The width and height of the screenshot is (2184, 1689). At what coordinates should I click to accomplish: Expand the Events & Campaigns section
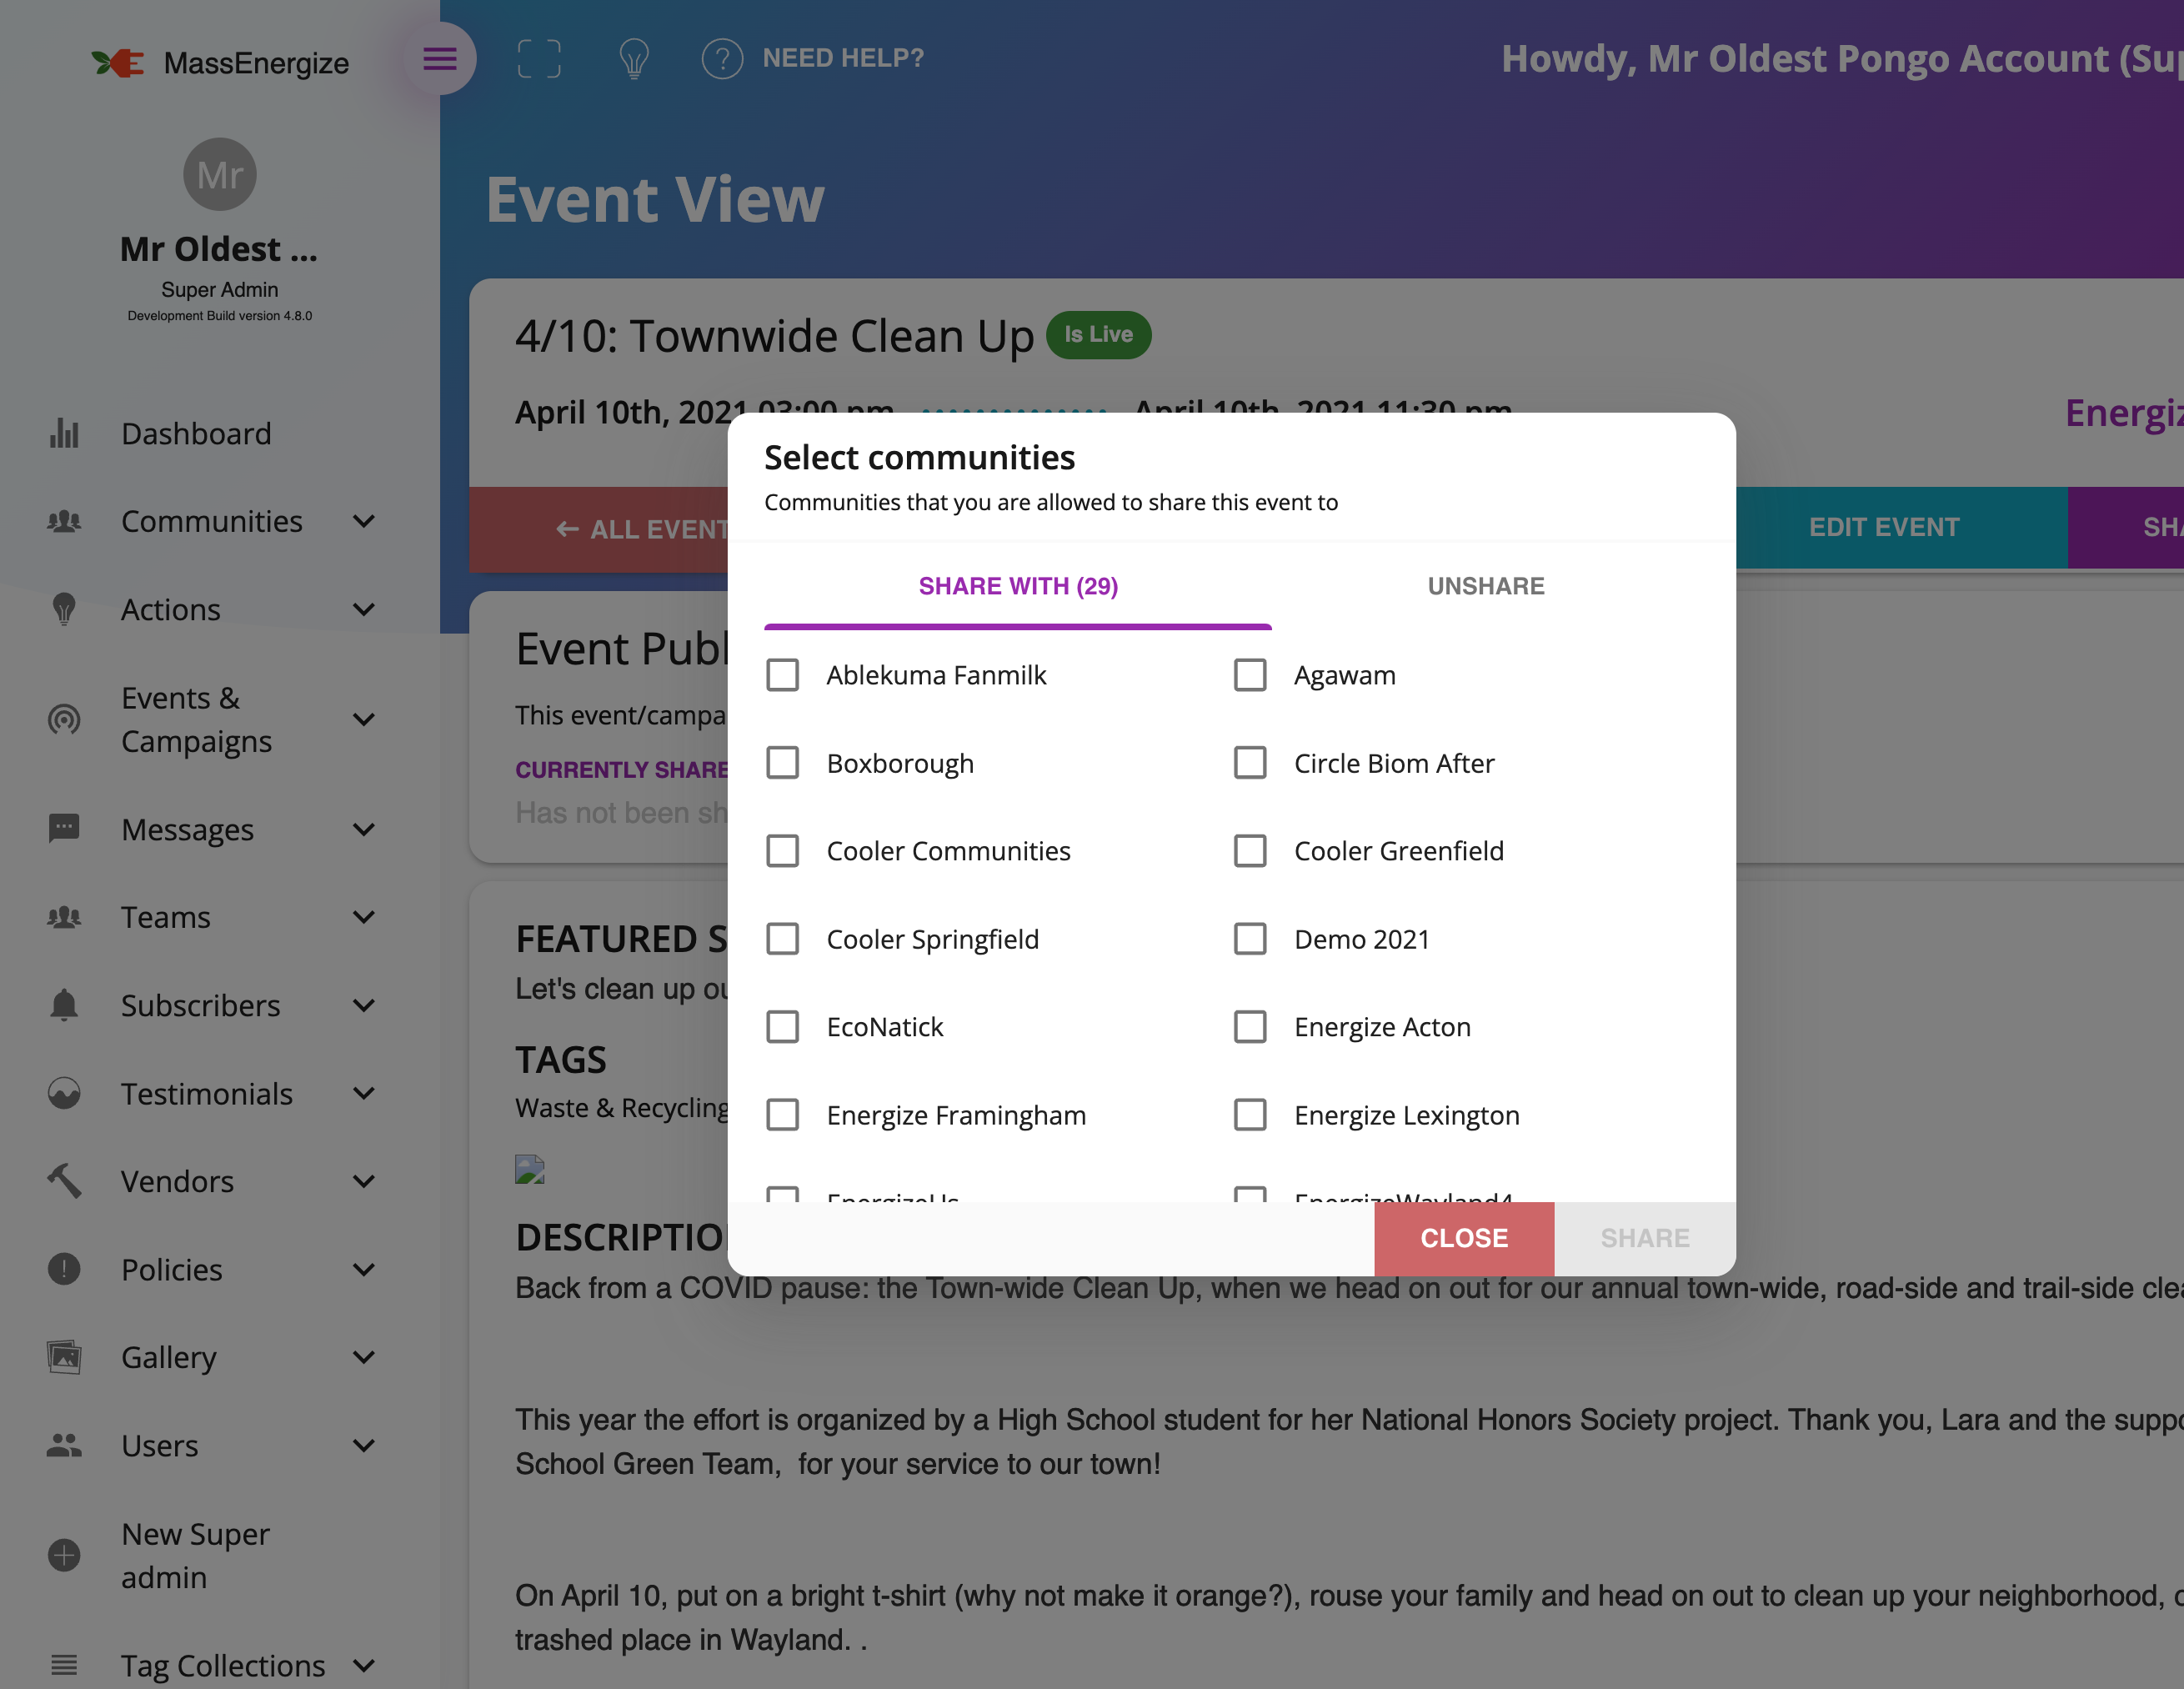(364, 719)
